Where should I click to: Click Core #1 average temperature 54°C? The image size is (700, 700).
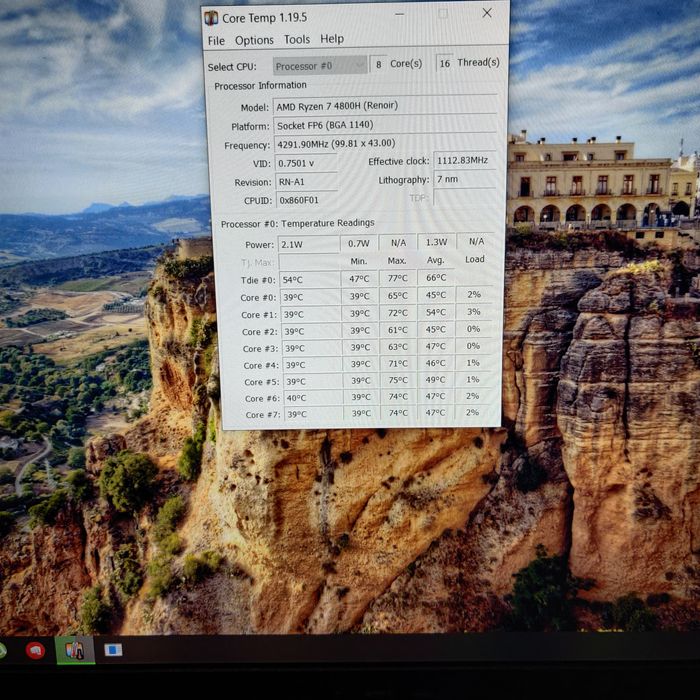[x=436, y=312]
